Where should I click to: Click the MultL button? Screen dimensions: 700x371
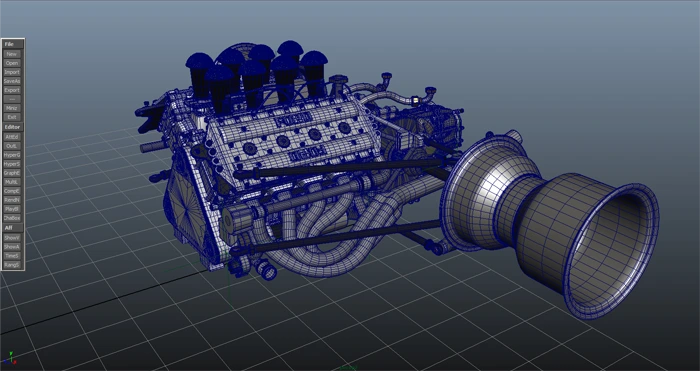12,182
